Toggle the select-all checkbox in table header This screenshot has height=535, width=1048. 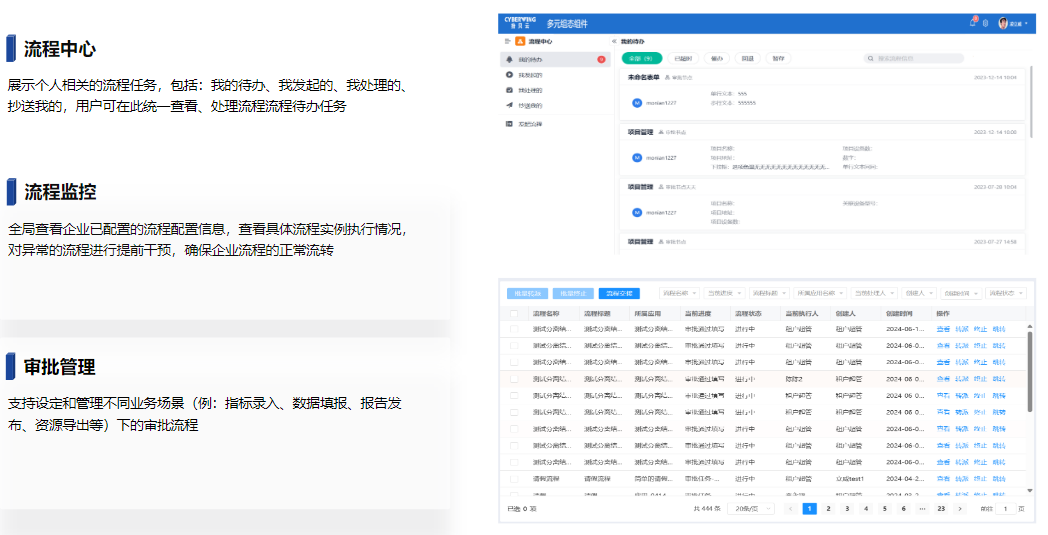pyautogui.click(x=514, y=313)
